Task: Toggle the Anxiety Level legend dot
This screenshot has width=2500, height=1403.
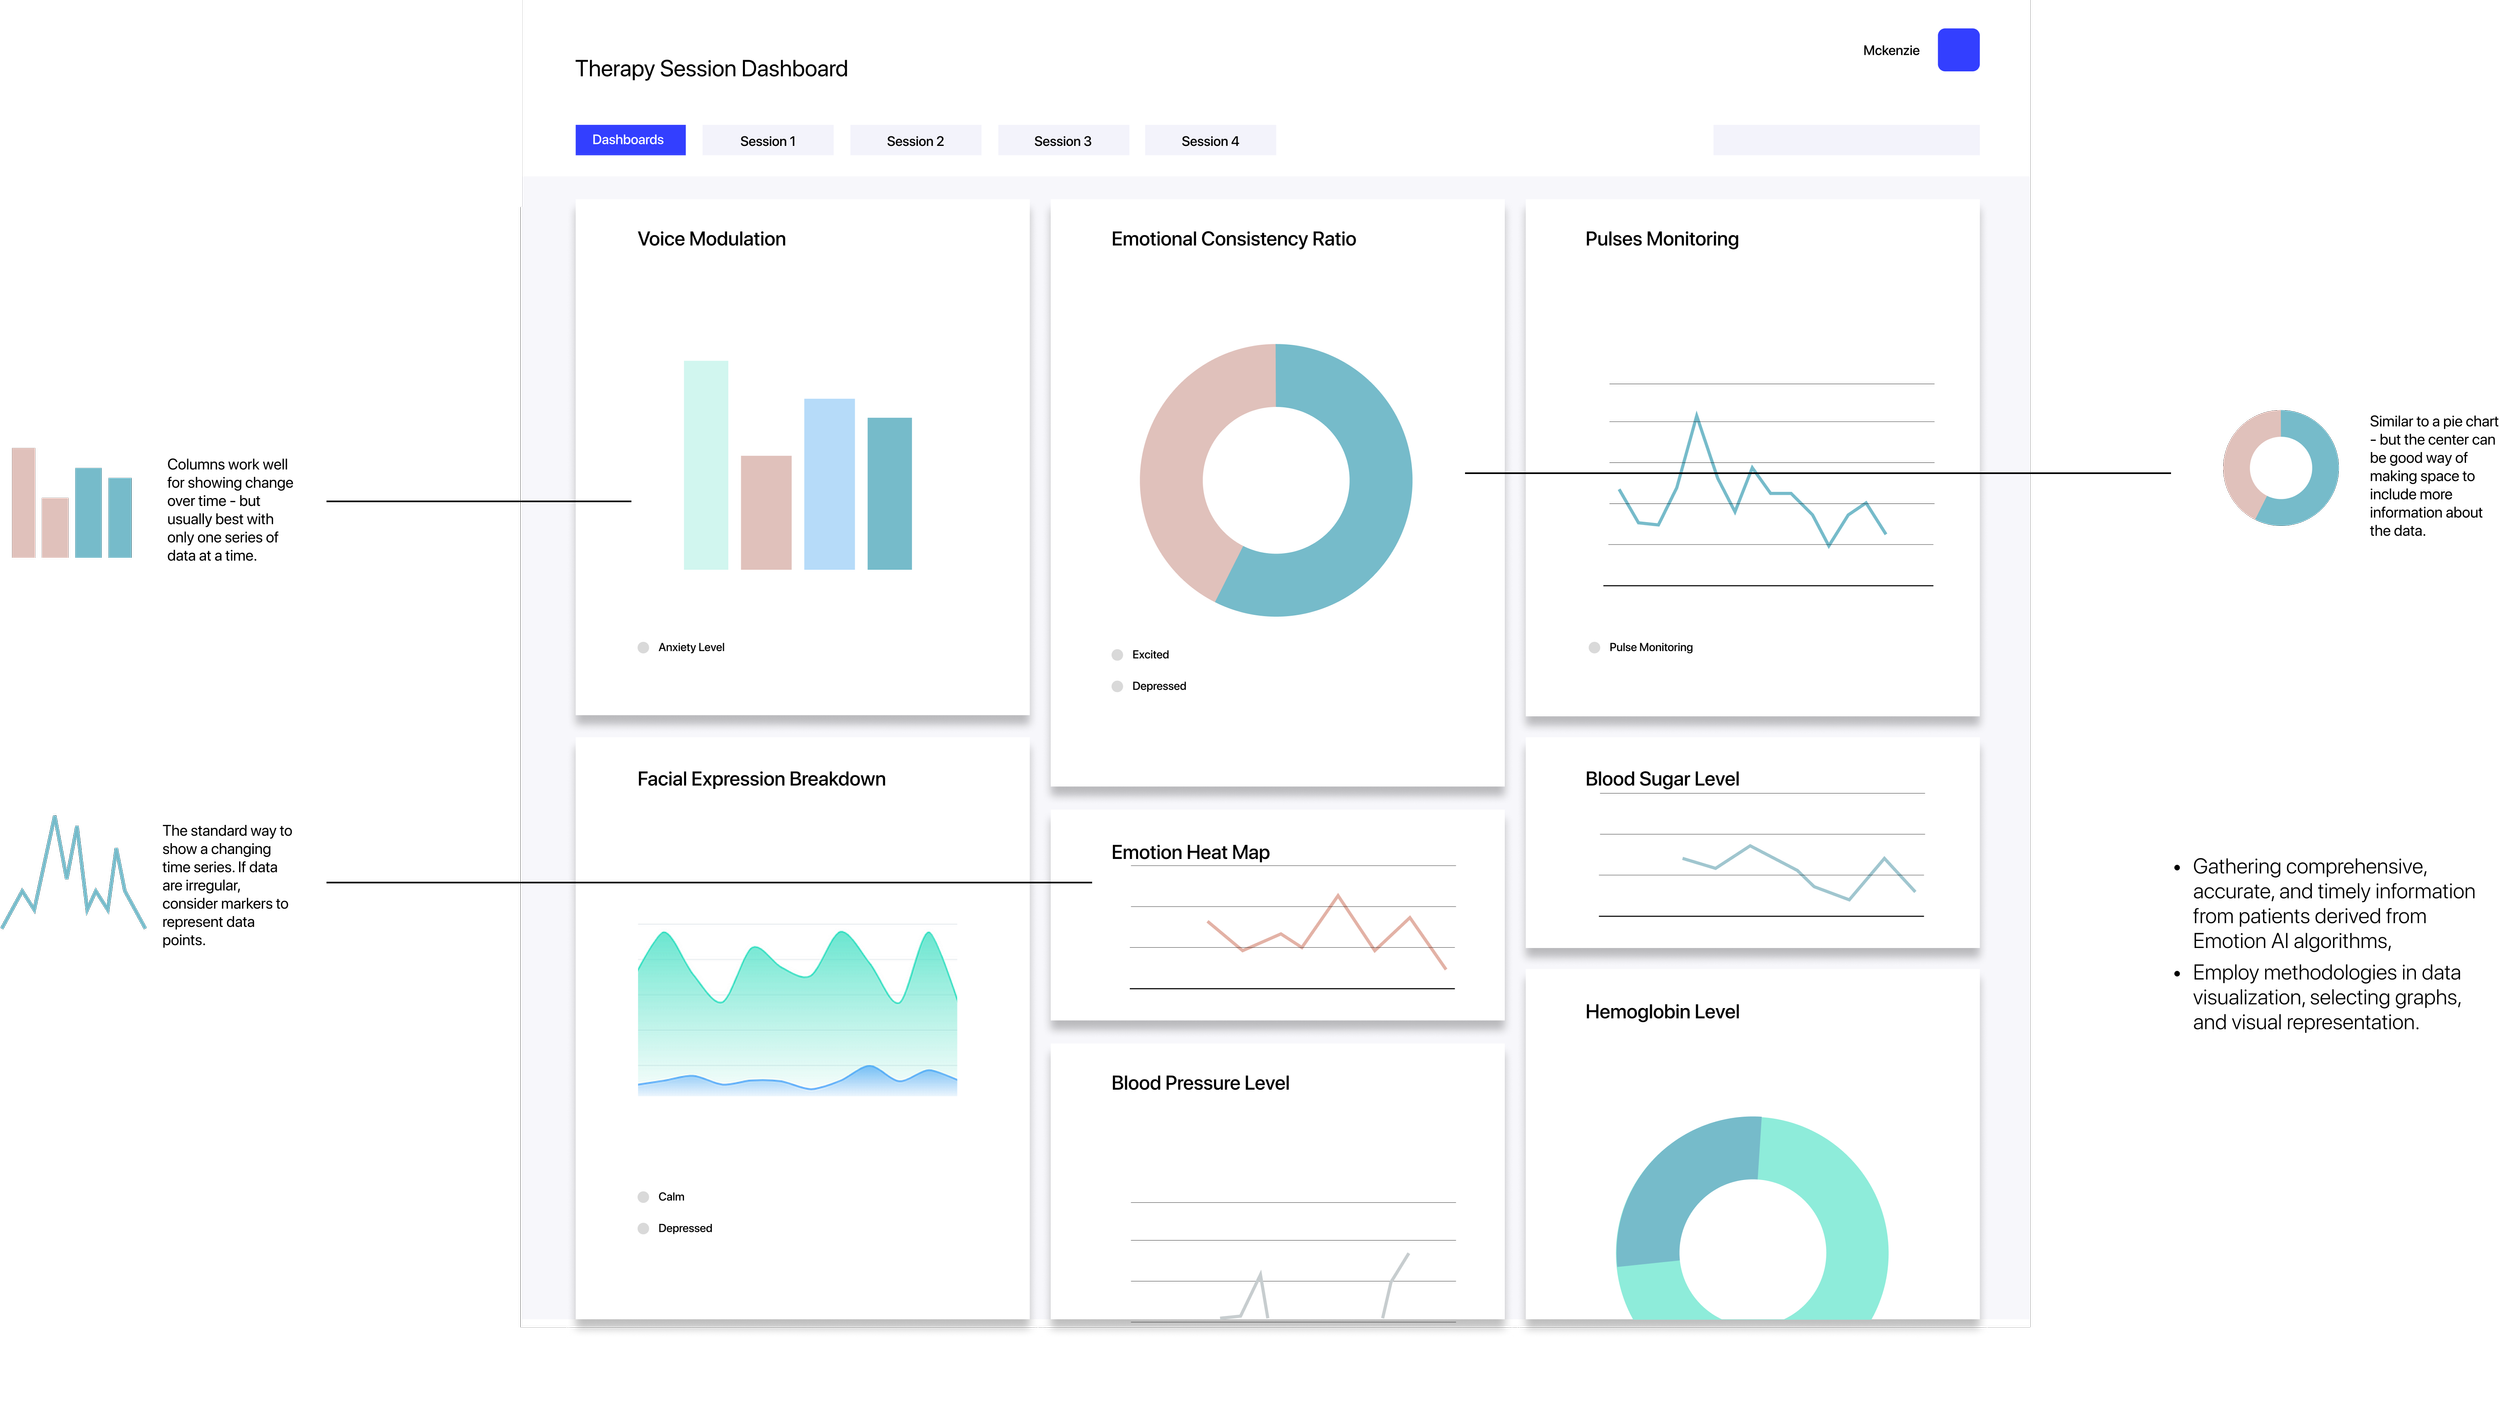Action: click(643, 648)
